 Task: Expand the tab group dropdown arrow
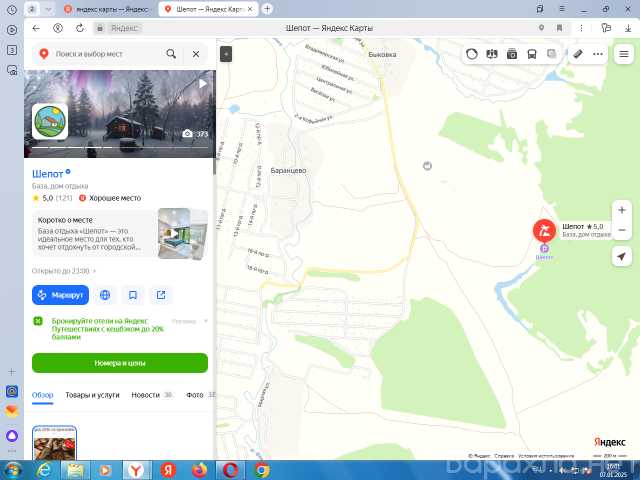coord(48,9)
